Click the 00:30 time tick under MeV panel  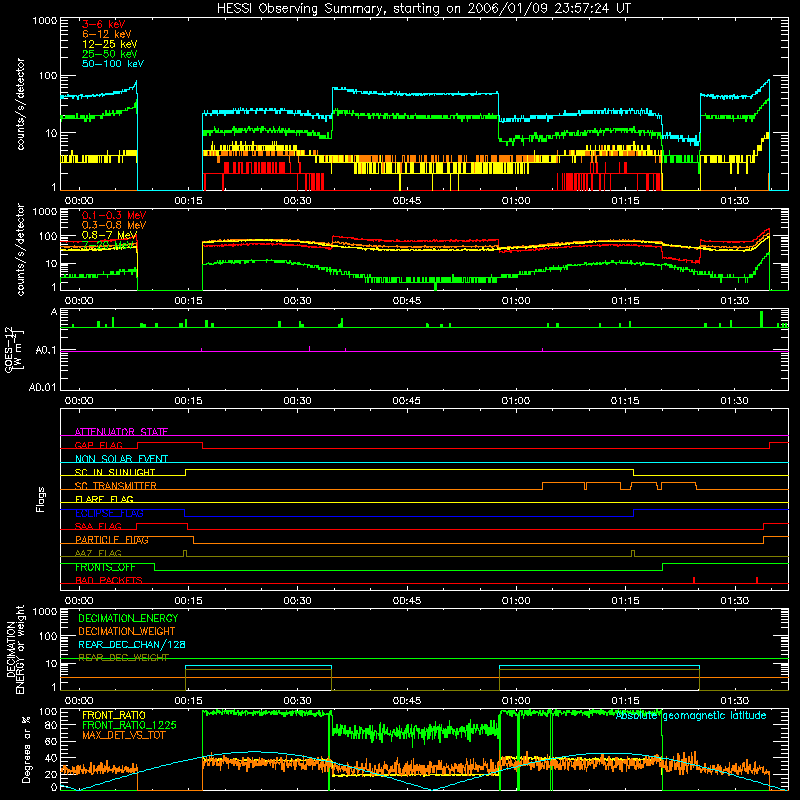[297, 301]
